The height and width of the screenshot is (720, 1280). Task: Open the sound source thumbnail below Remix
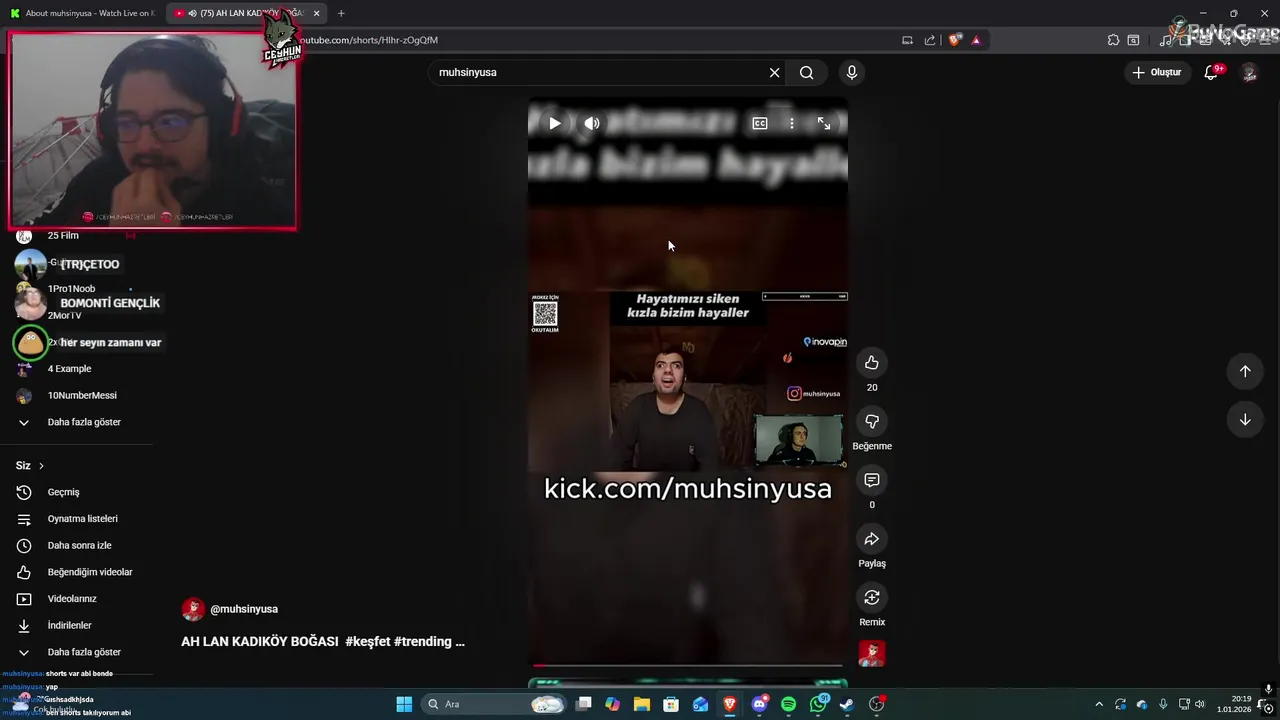point(872,654)
